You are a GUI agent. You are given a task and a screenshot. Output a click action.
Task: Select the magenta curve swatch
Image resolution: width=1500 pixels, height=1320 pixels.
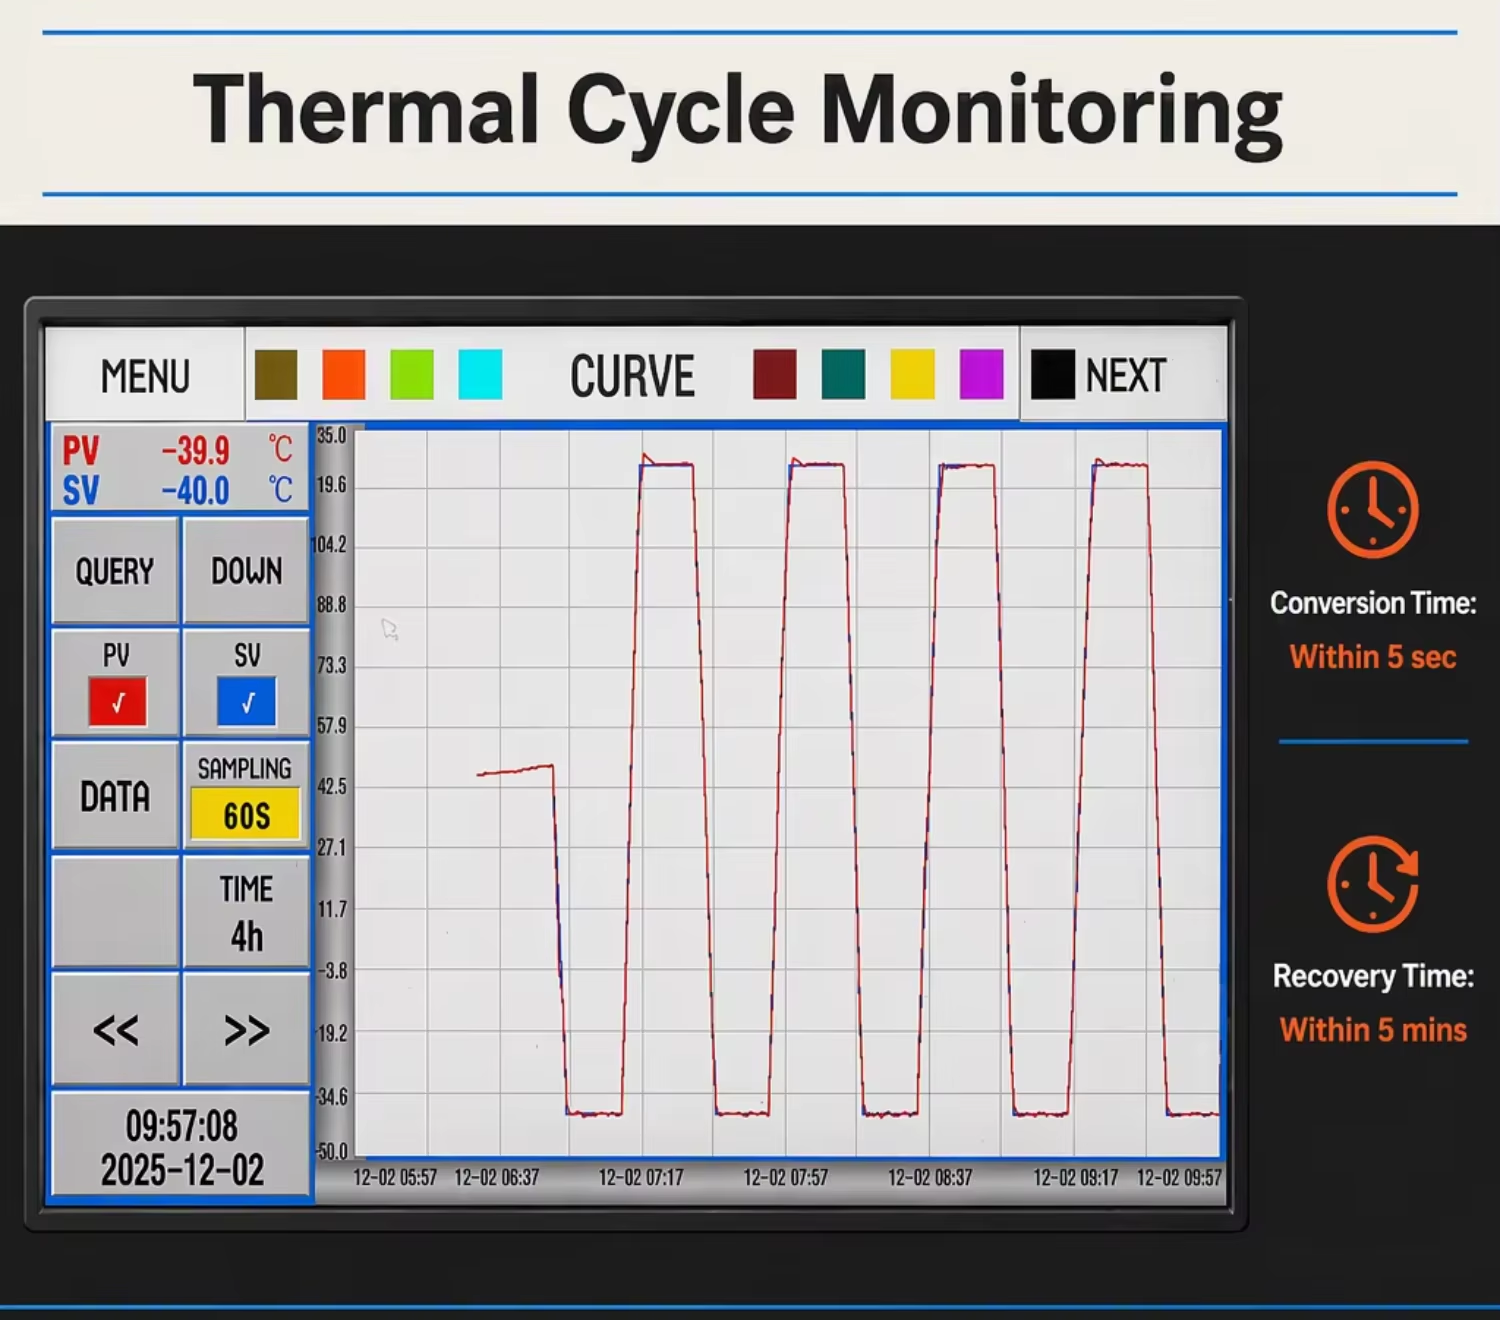[x=981, y=375]
